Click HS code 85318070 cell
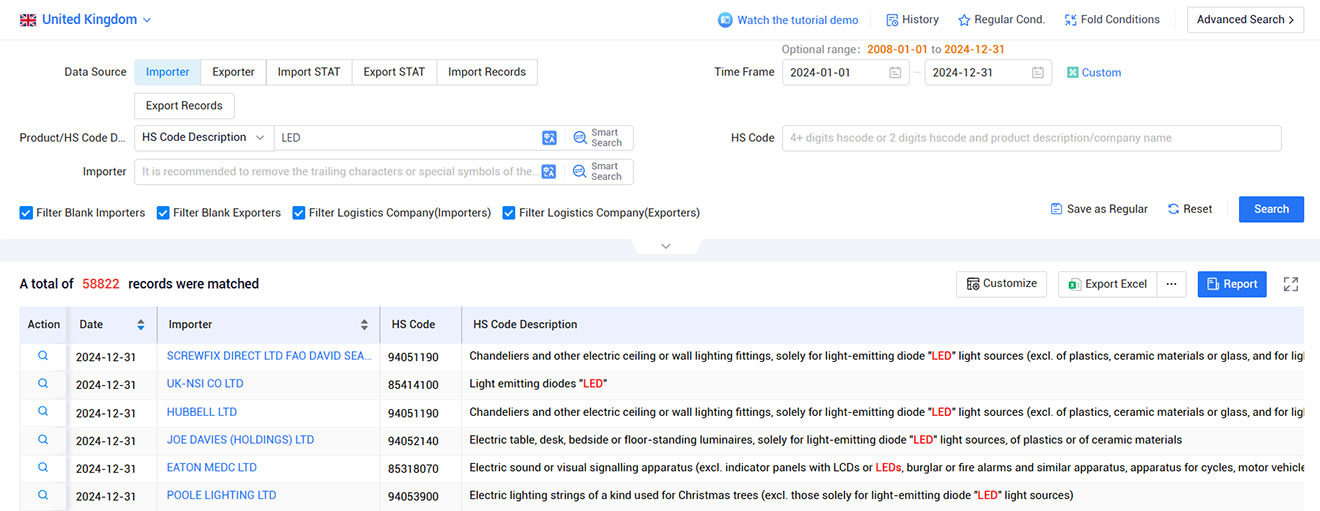Image resolution: width=1320 pixels, height=511 pixels. 412,468
